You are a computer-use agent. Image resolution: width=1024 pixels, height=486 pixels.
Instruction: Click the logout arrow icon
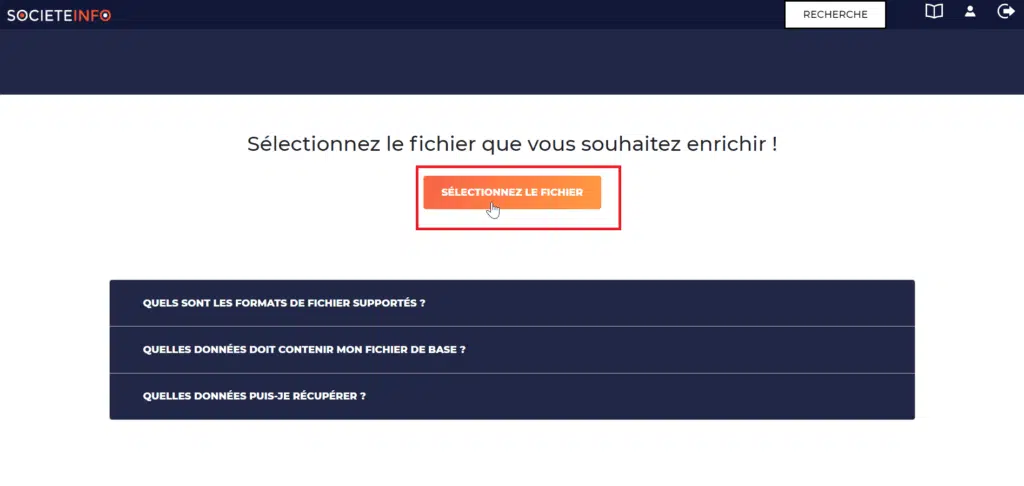click(x=1006, y=12)
